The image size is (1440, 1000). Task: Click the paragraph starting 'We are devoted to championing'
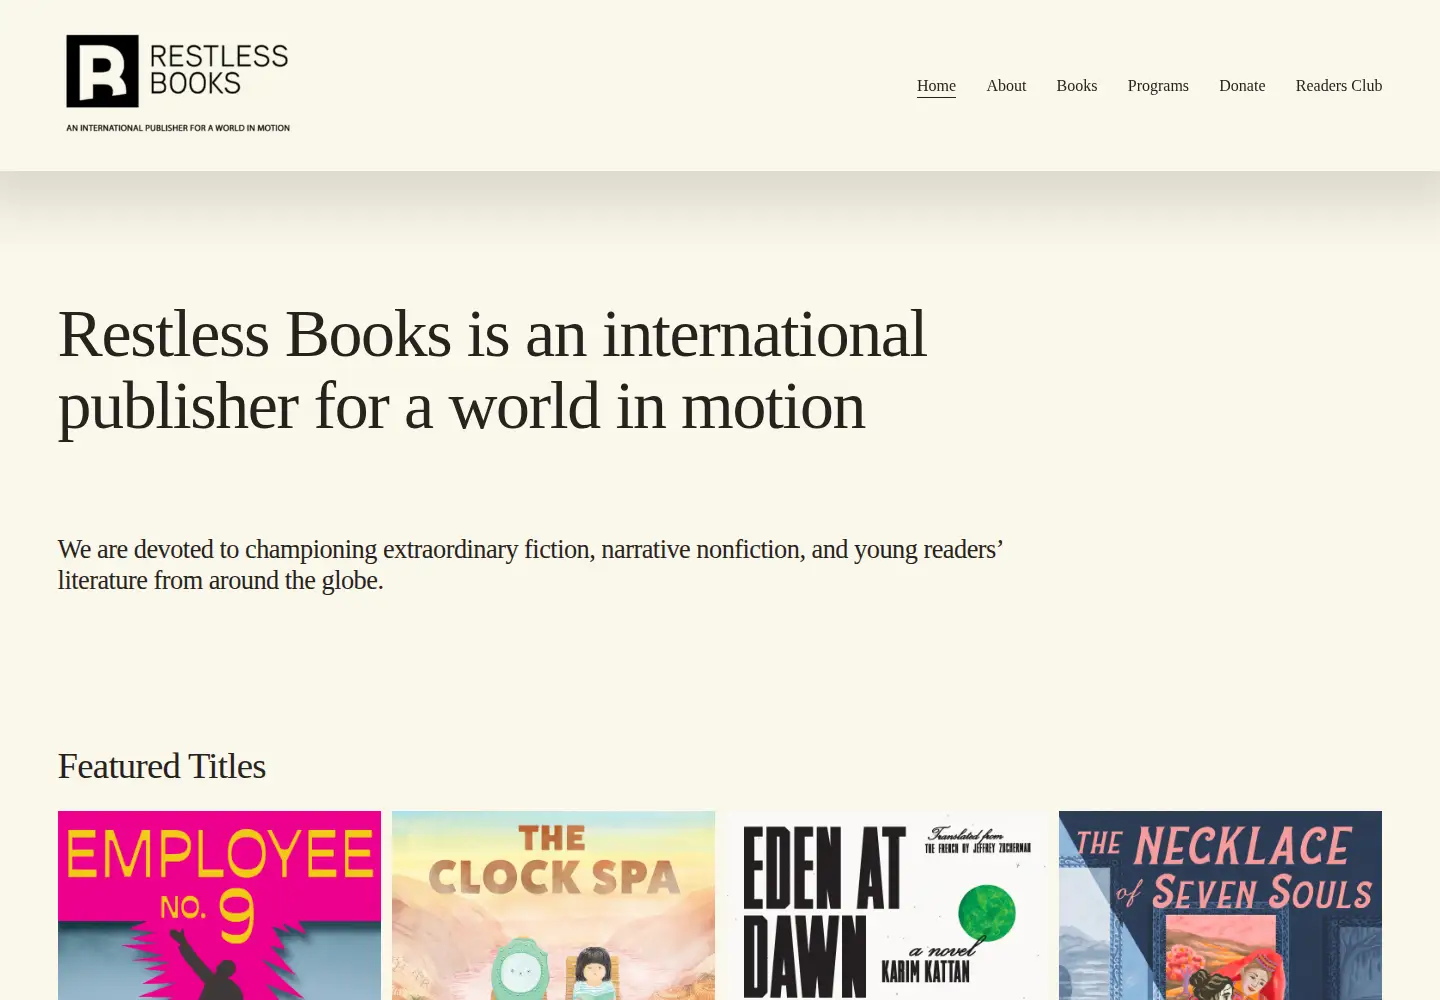(x=530, y=565)
